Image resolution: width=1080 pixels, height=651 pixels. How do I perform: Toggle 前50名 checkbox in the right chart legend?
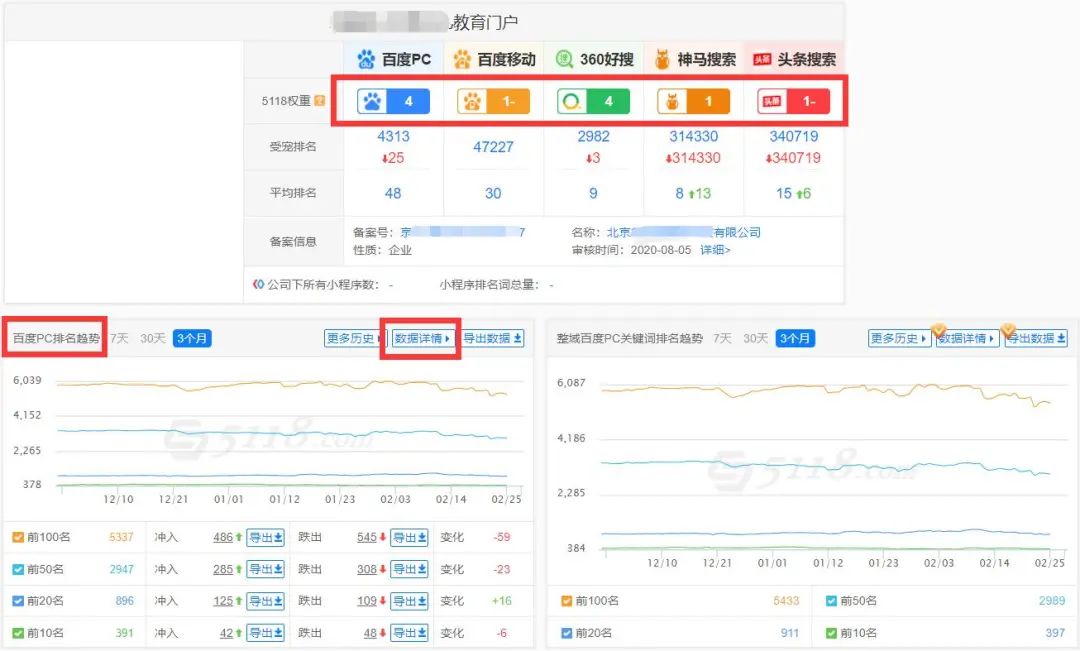click(x=833, y=601)
